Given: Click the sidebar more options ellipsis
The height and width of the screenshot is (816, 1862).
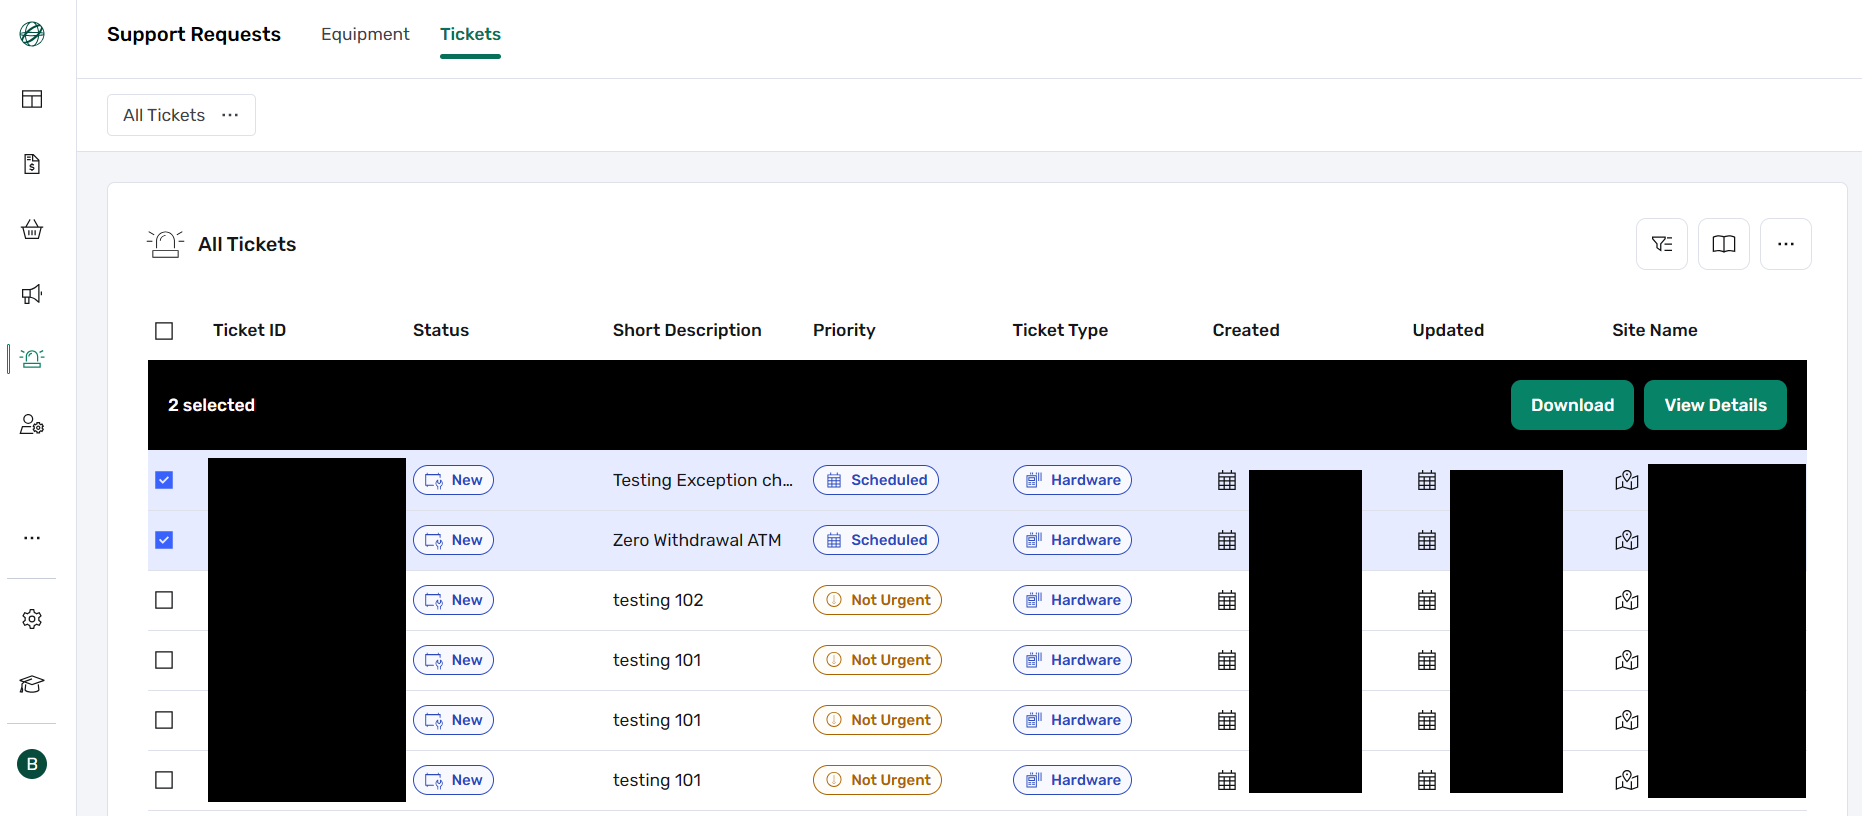Looking at the screenshot, I should 32,538.
